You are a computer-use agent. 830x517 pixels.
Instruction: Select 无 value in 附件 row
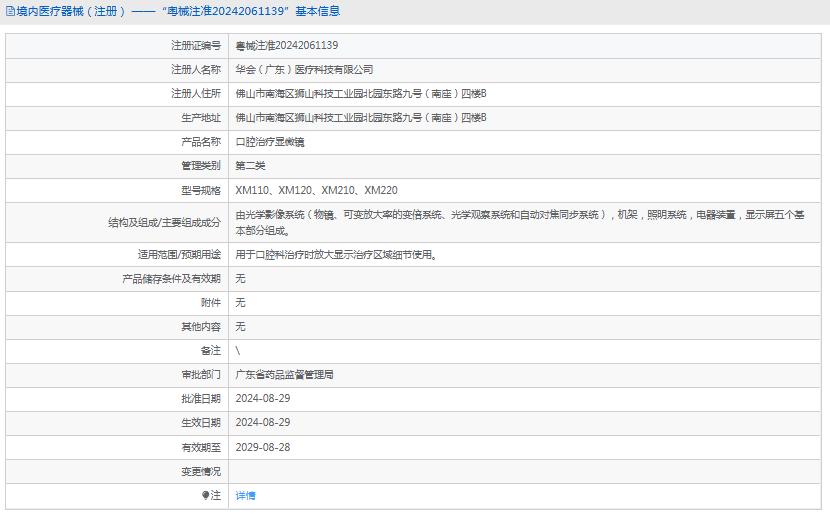[240, 303]
